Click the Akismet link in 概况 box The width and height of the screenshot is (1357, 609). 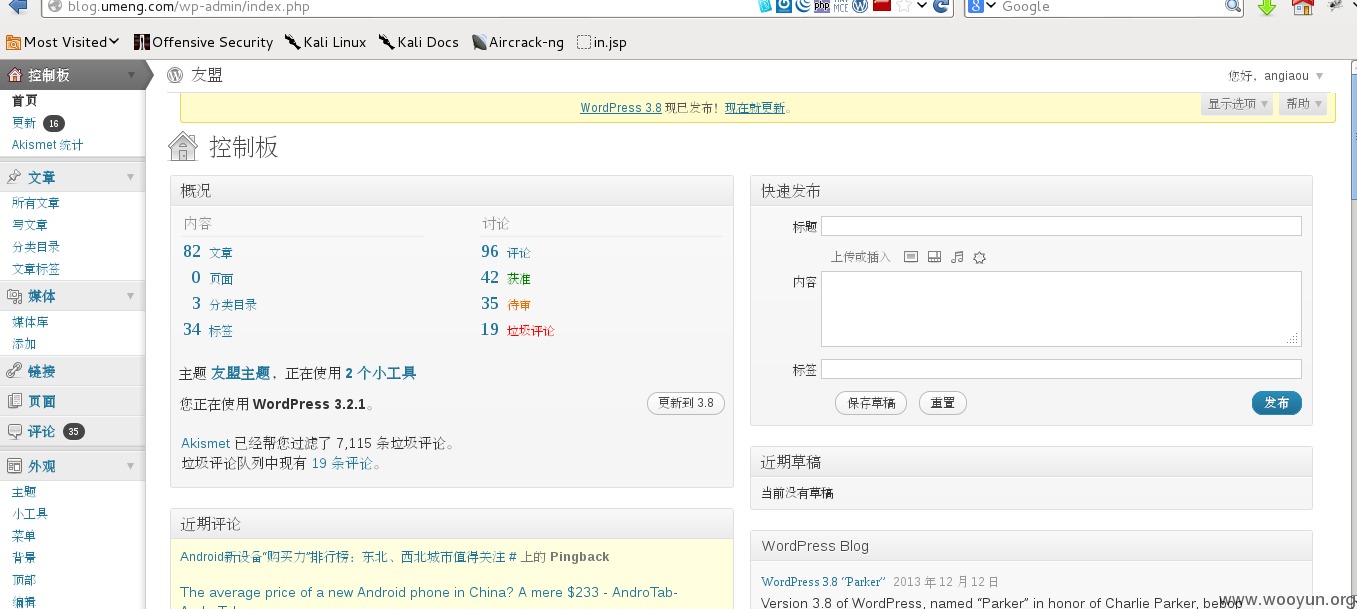(205, 443)
